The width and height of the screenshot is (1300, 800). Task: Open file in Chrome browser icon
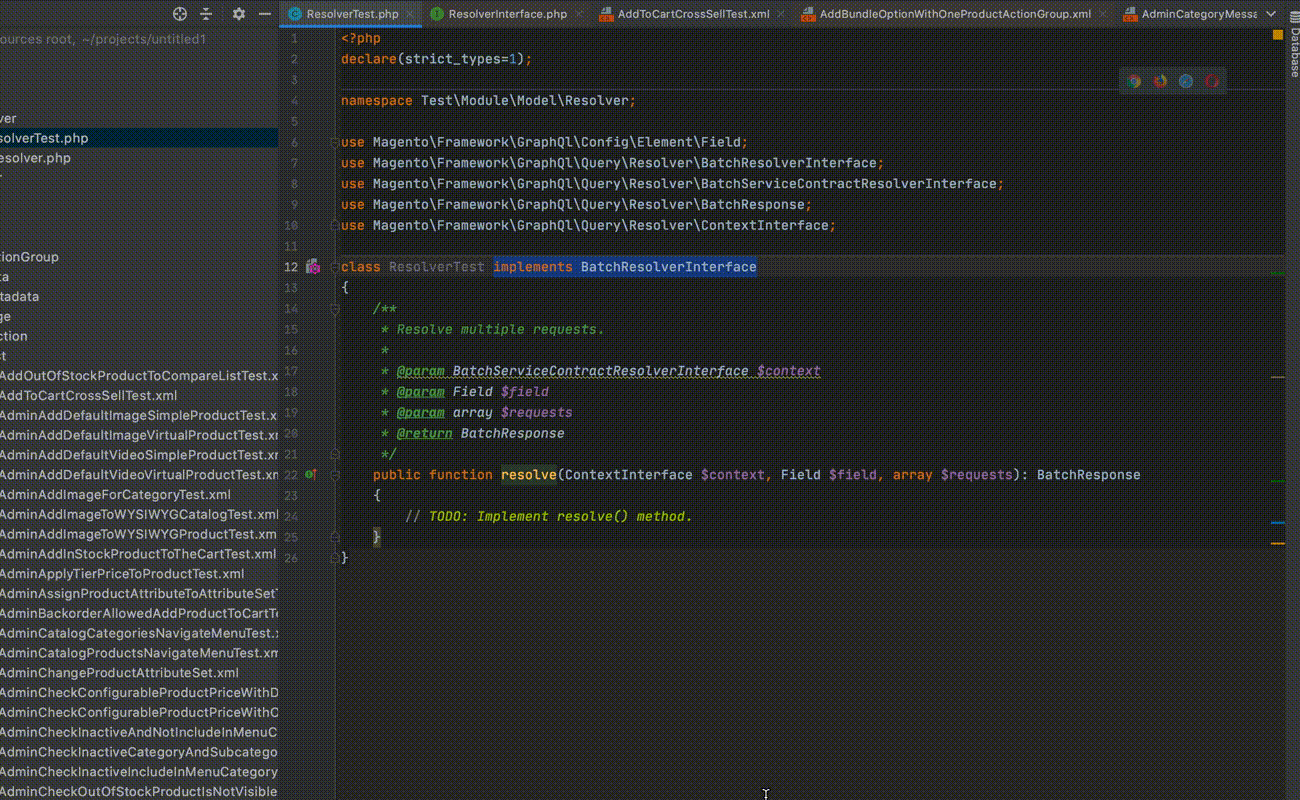[1134, 81]
